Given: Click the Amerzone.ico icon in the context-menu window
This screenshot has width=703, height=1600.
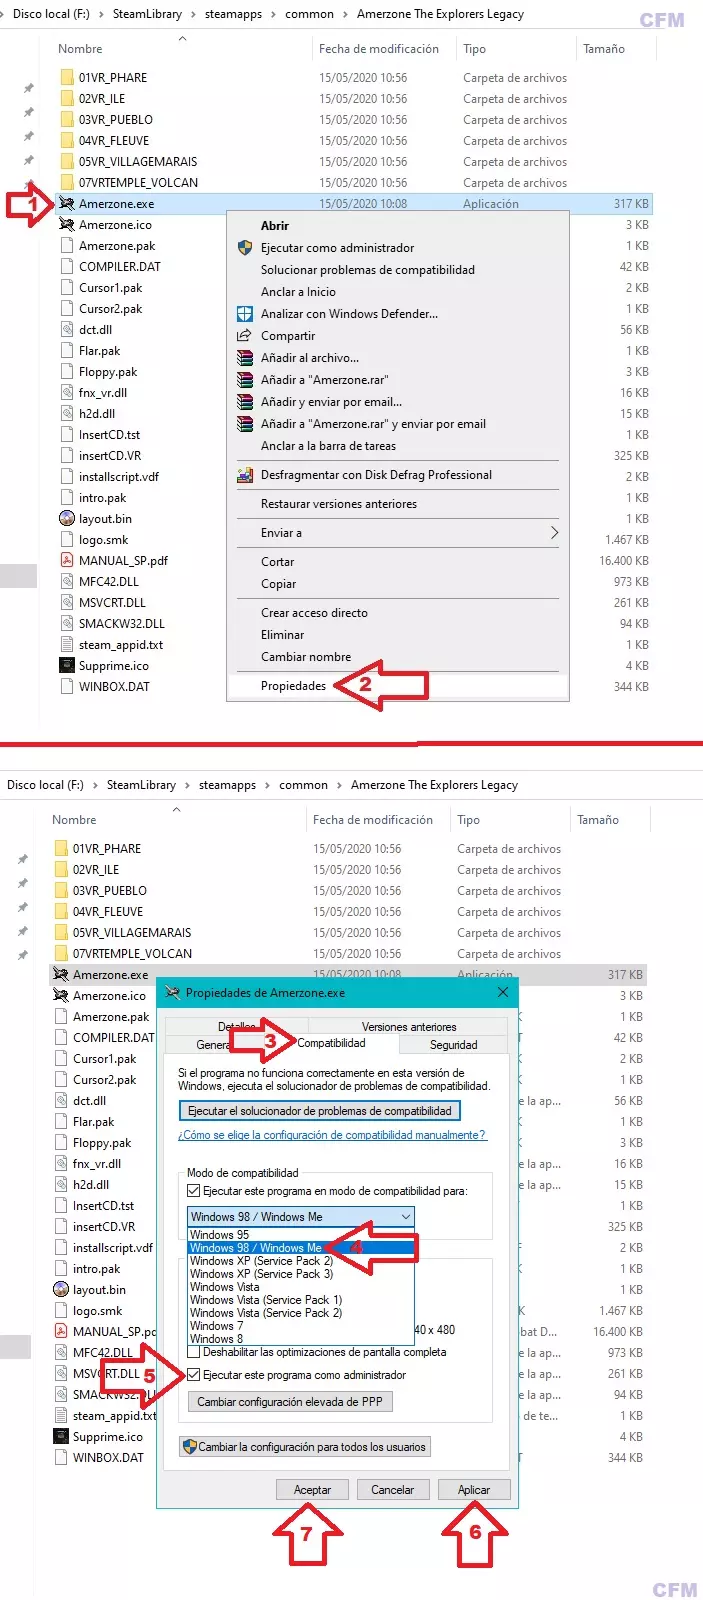Looking at the screenshot, I should (x=67, y=224).
